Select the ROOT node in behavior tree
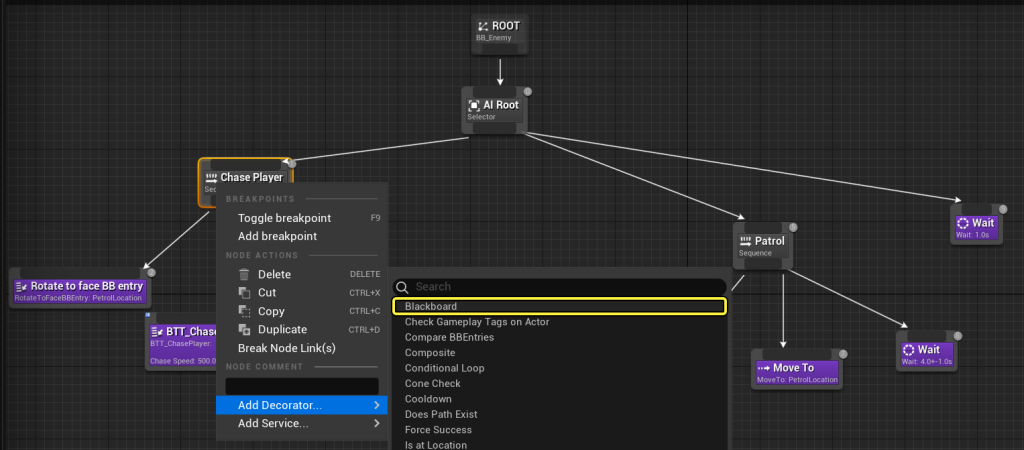This screenshot has height=450, width=1024. click(499, 31)
